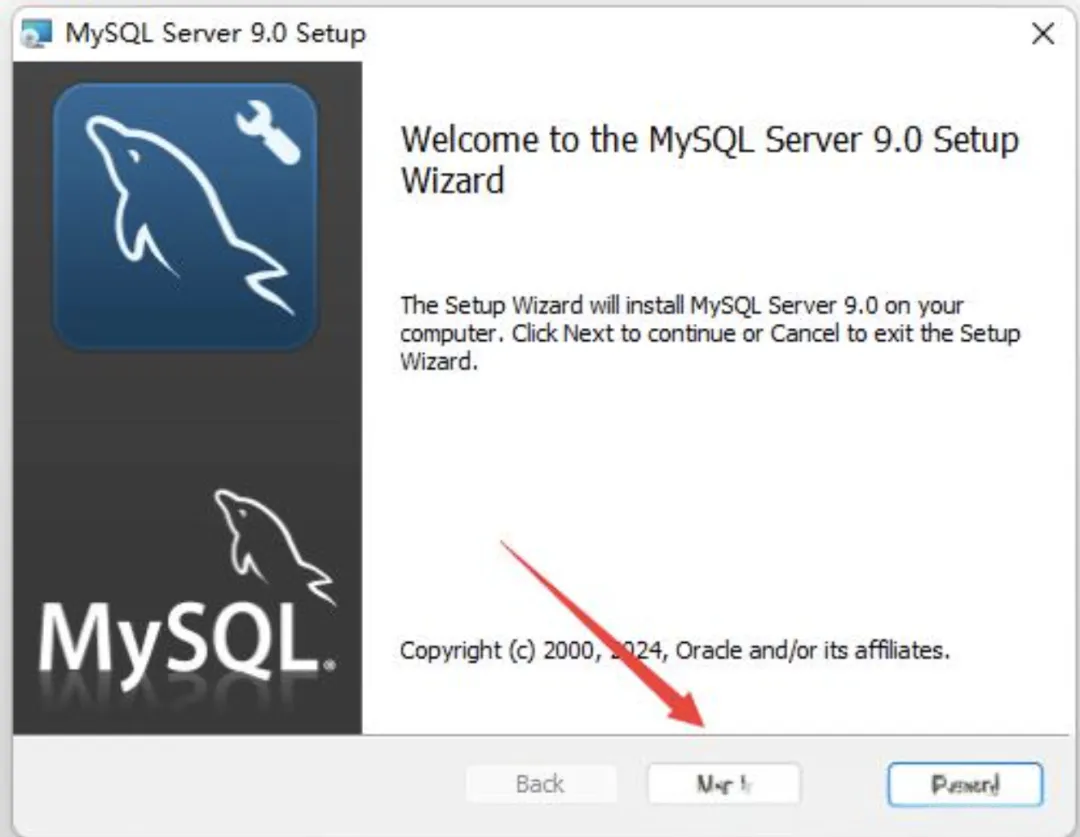Viewport: 1080px width, 837px height.
Task: Click the blue-outlined Cancel button
Action: pyautogui.click(x=965, y=784)
